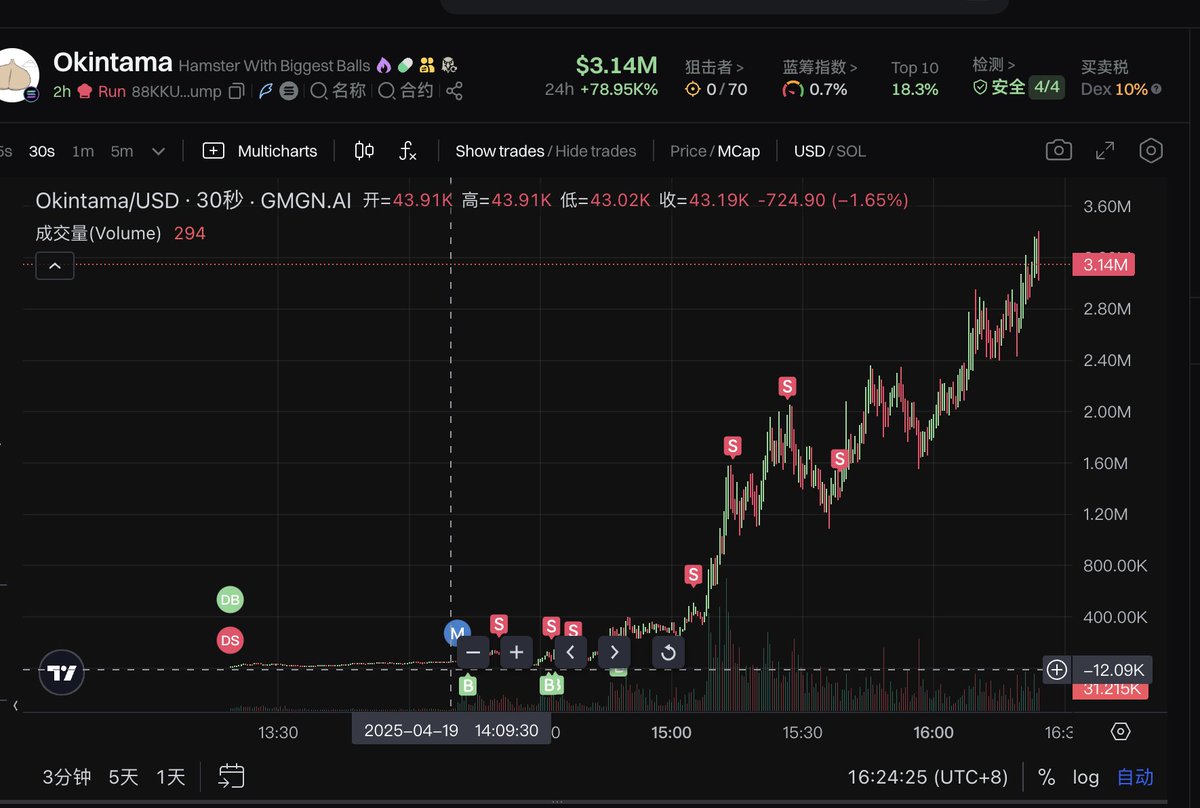
Task: Zoom out the chart with minus button
Action: point(474,652)
